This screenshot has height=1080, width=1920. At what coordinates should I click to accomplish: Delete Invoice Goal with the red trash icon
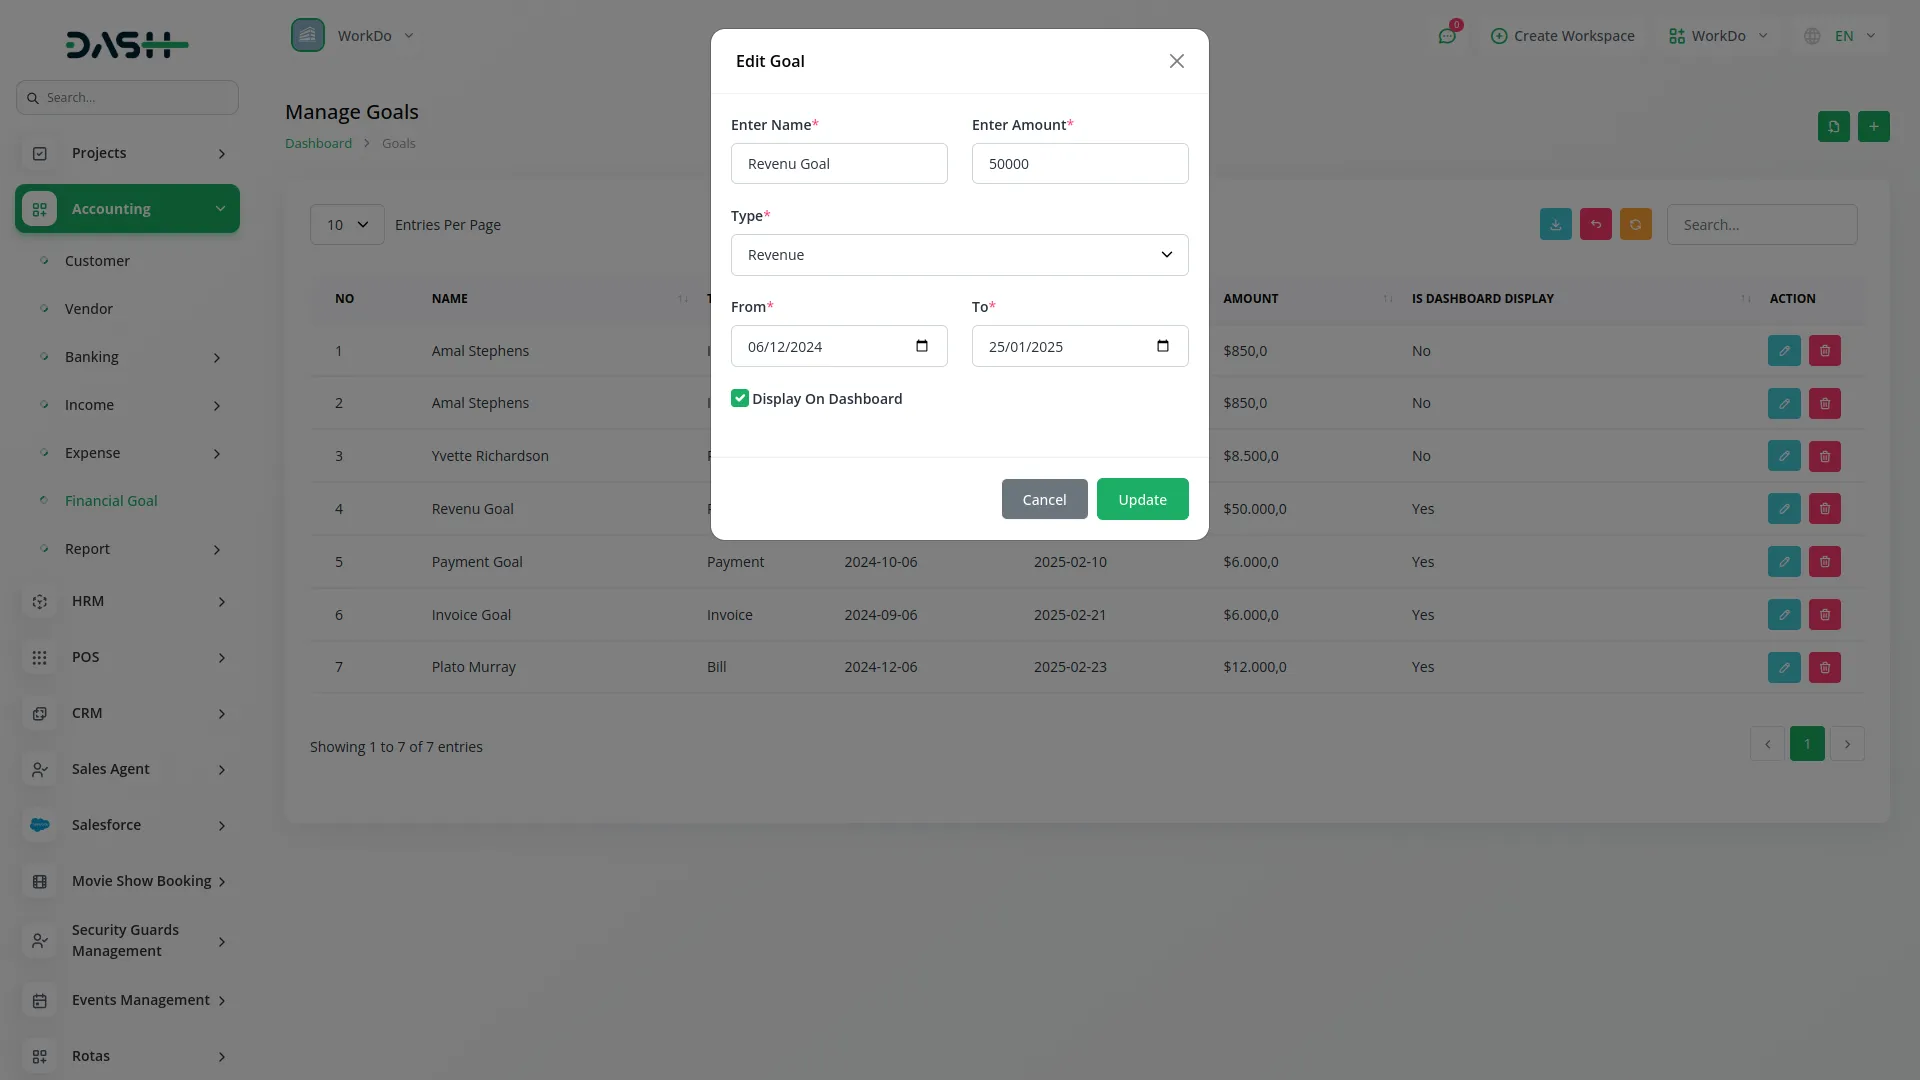[x=1823, y=614]
